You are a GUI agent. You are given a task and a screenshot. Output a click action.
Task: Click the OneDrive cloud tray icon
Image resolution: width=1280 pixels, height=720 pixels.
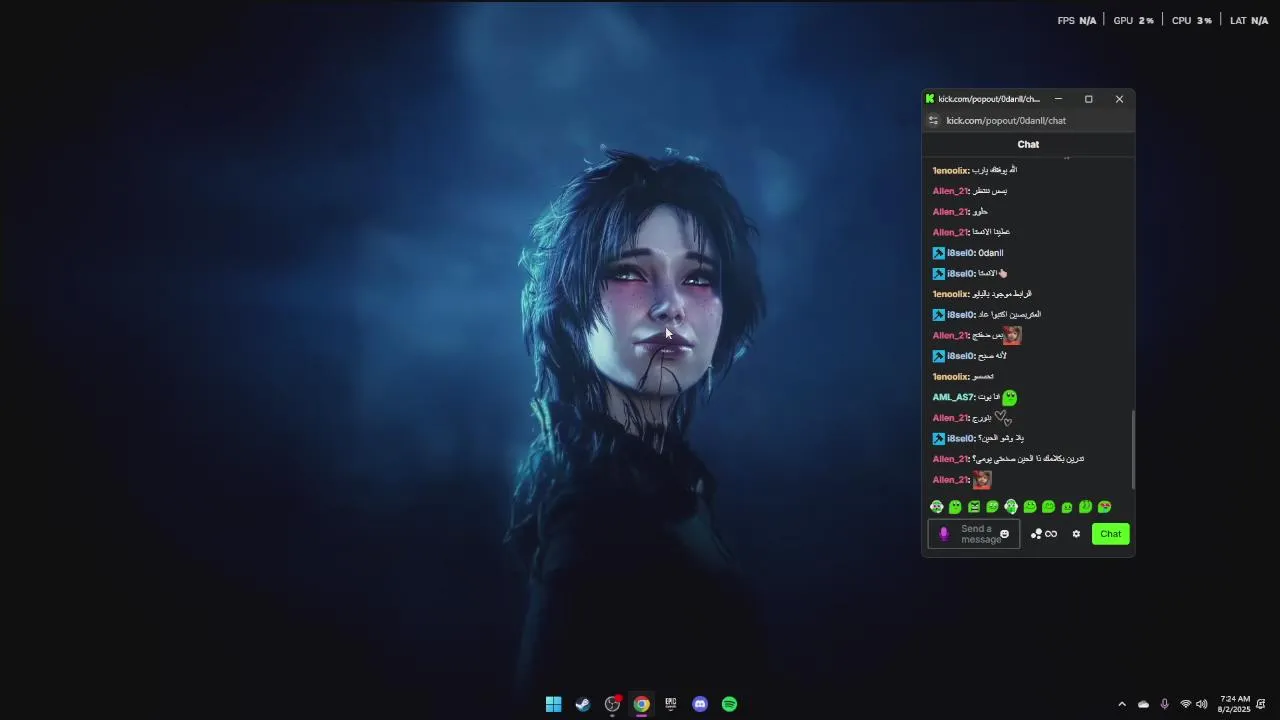coord(1143,704)
